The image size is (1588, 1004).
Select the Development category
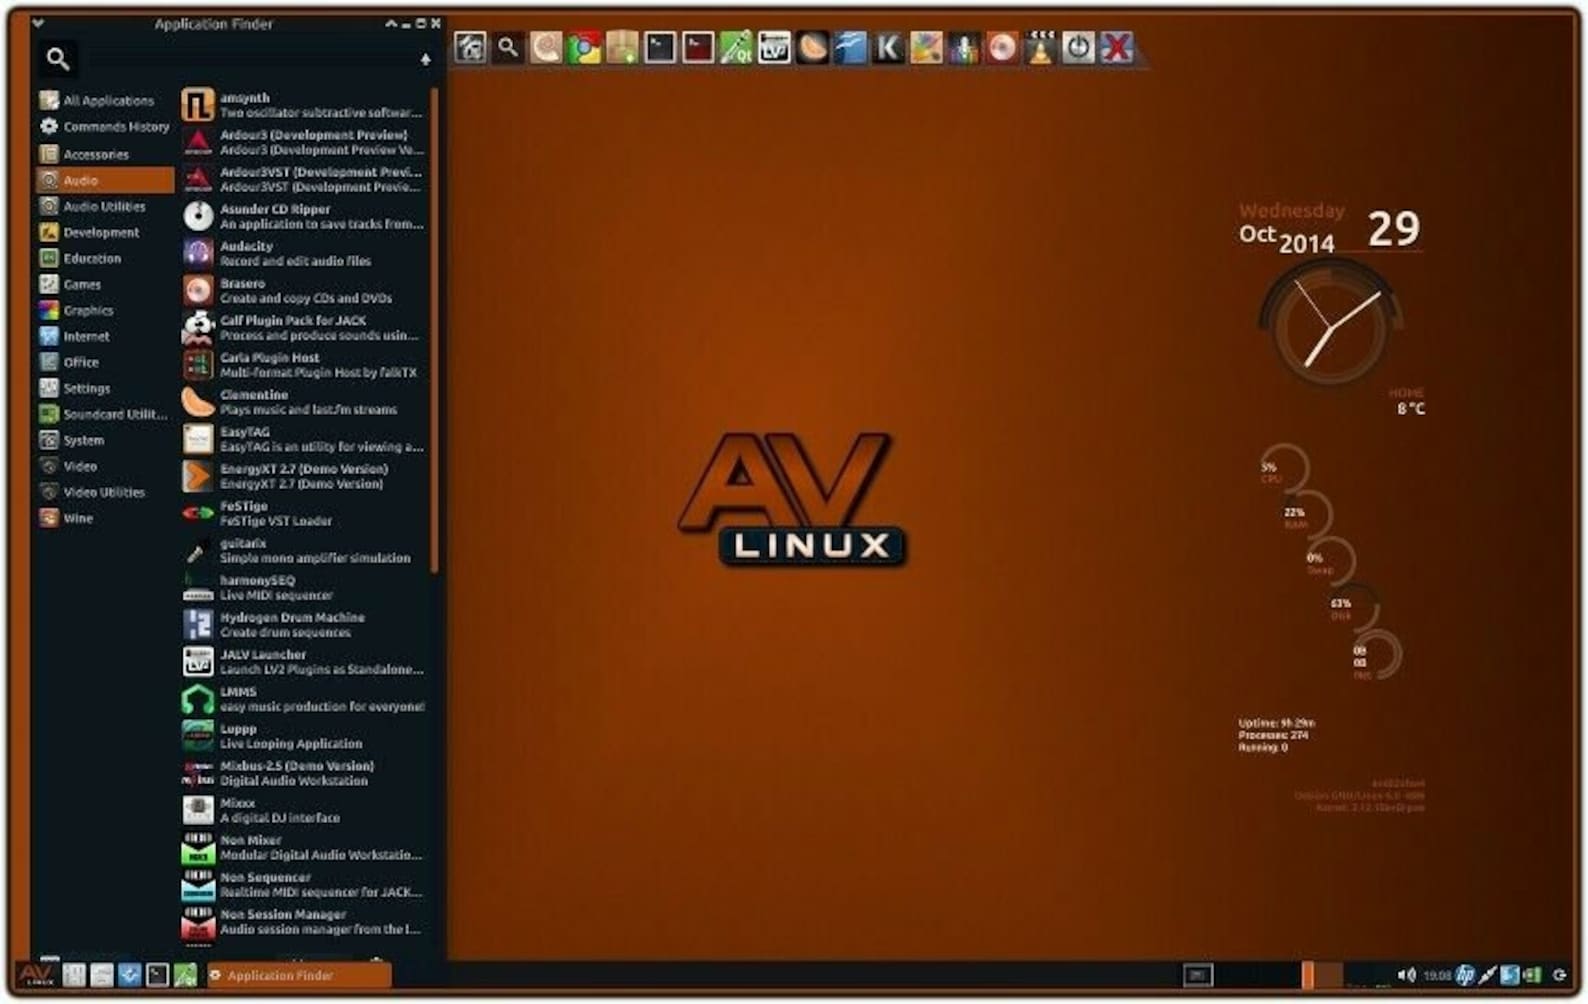pyautogui.click(x=104, y=232)
